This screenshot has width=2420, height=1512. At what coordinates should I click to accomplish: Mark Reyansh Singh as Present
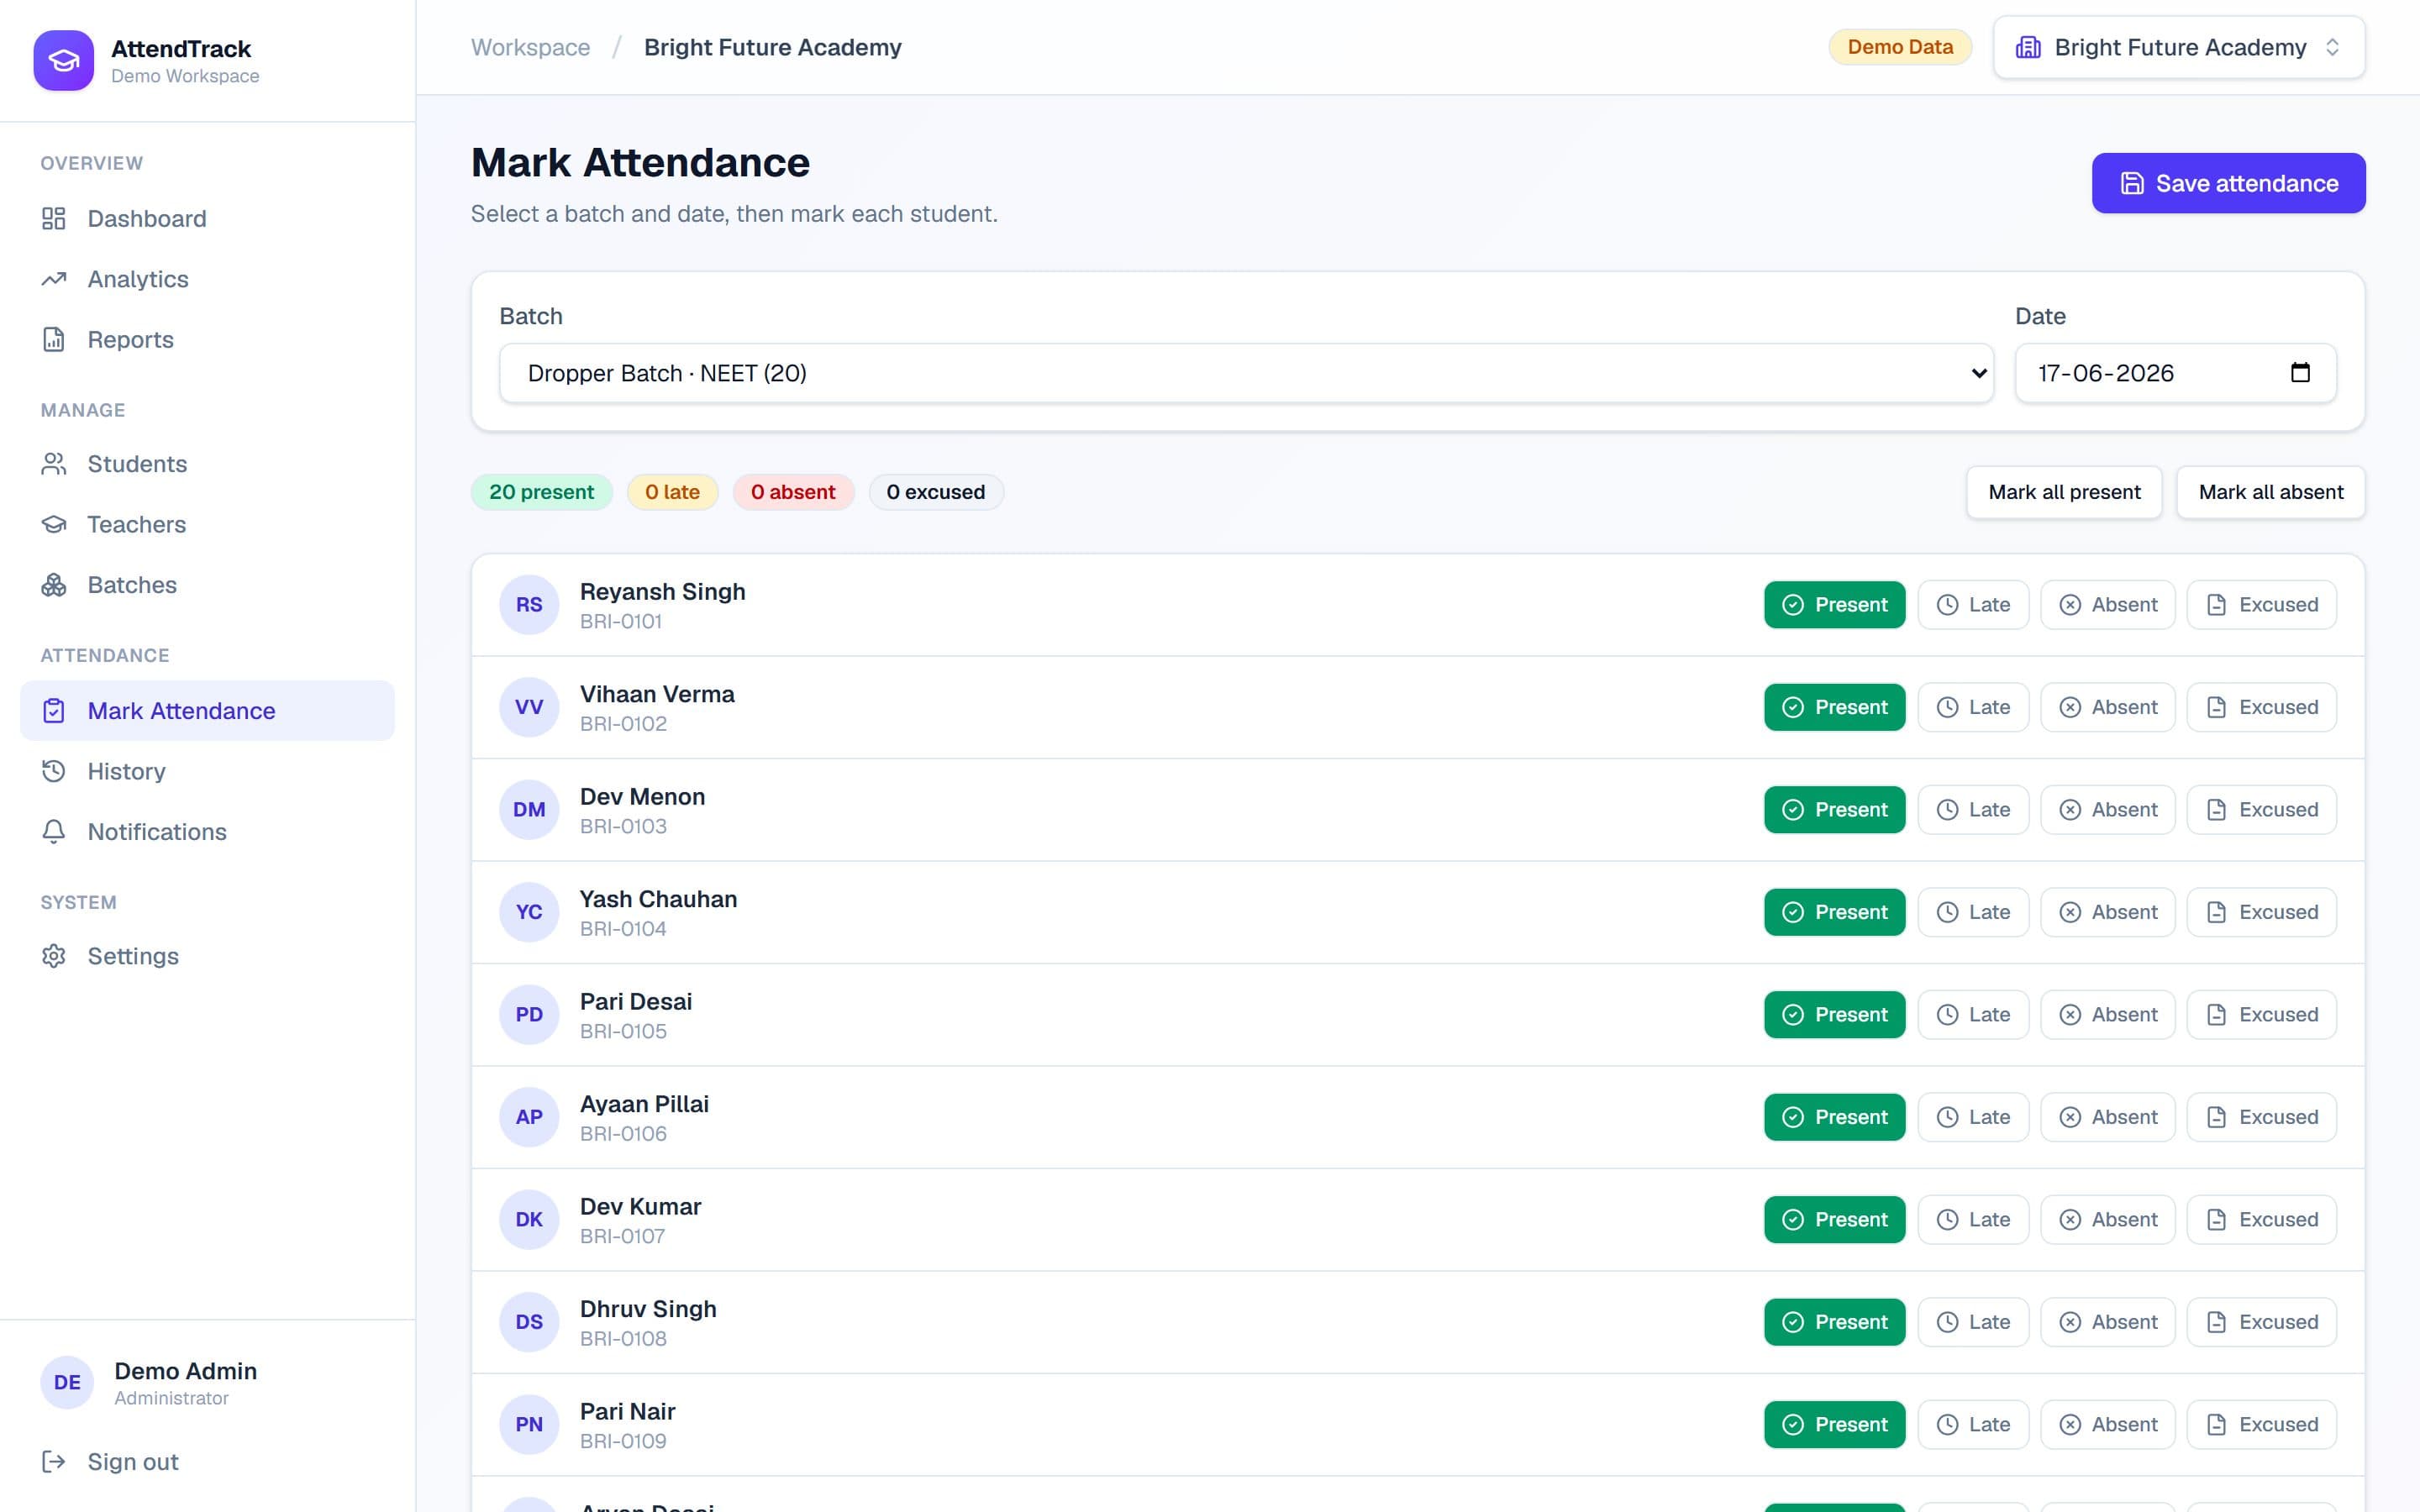[x=1834, y=605]
